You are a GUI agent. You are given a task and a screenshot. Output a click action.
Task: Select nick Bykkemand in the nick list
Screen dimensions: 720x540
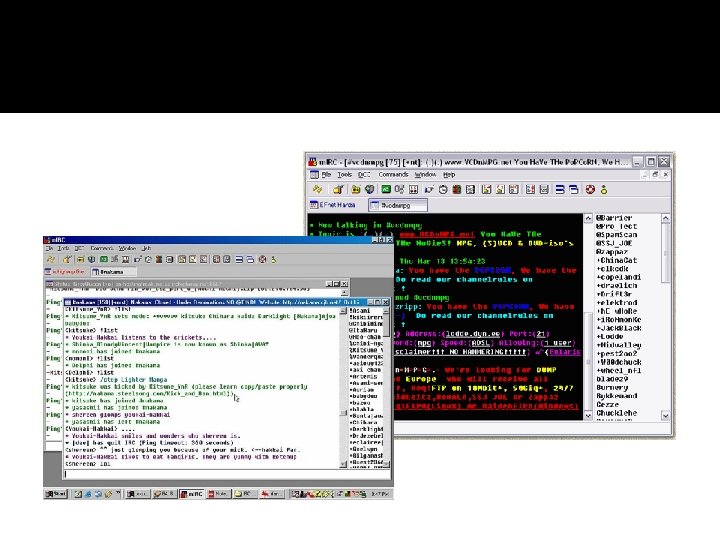pos(617,395)
